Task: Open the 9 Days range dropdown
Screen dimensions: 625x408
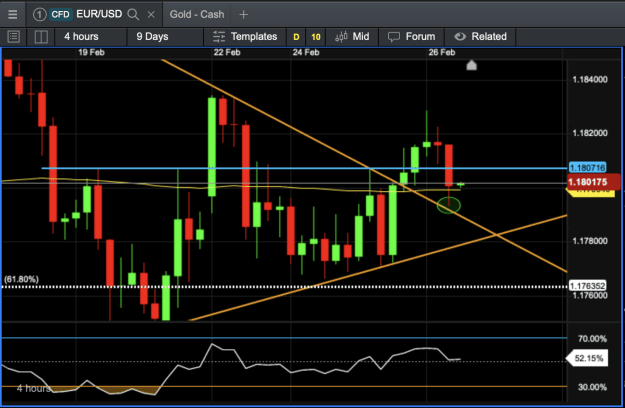Action: (x=165, y=37)
